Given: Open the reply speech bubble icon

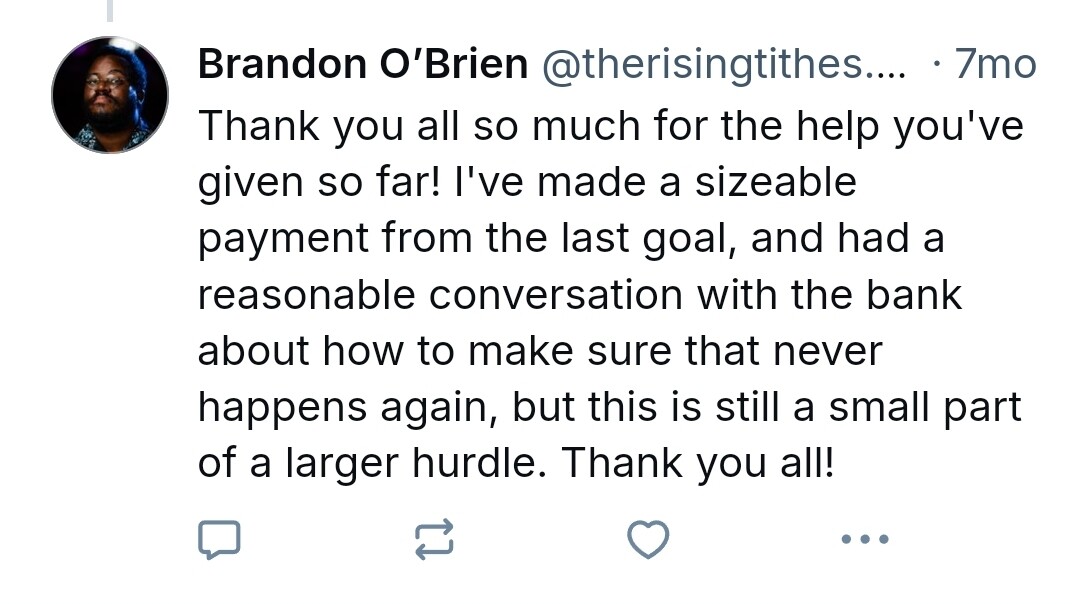Looking at the screenshot, I should click(219, 539).
